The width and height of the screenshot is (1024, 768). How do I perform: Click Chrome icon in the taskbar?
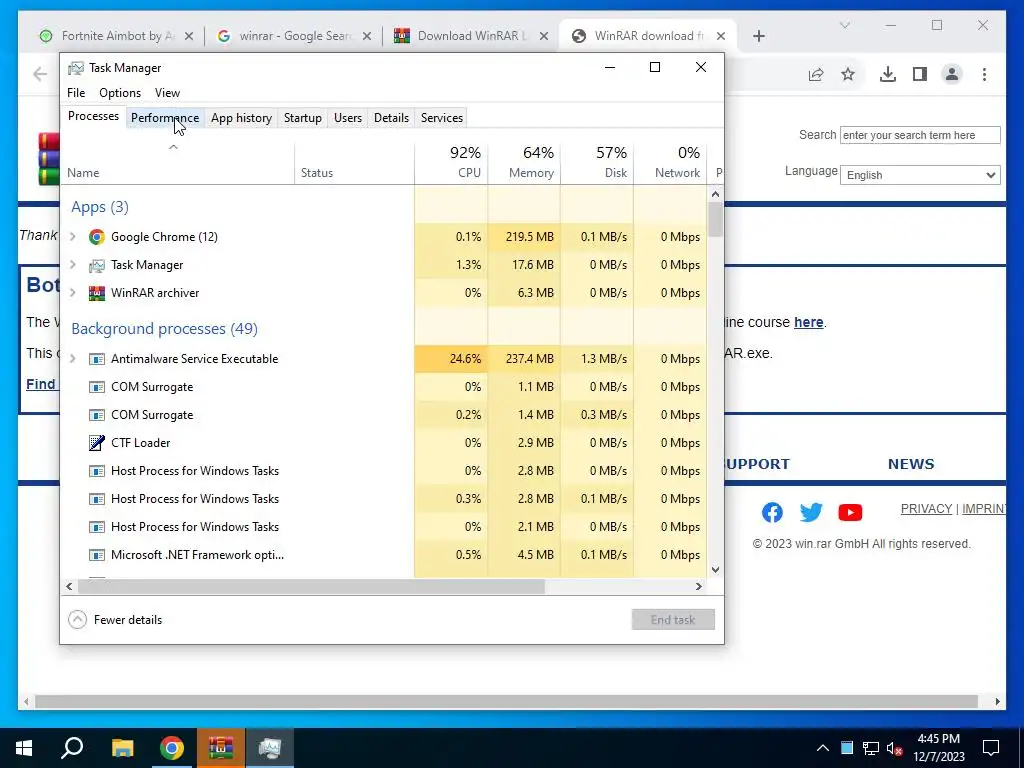172,748
